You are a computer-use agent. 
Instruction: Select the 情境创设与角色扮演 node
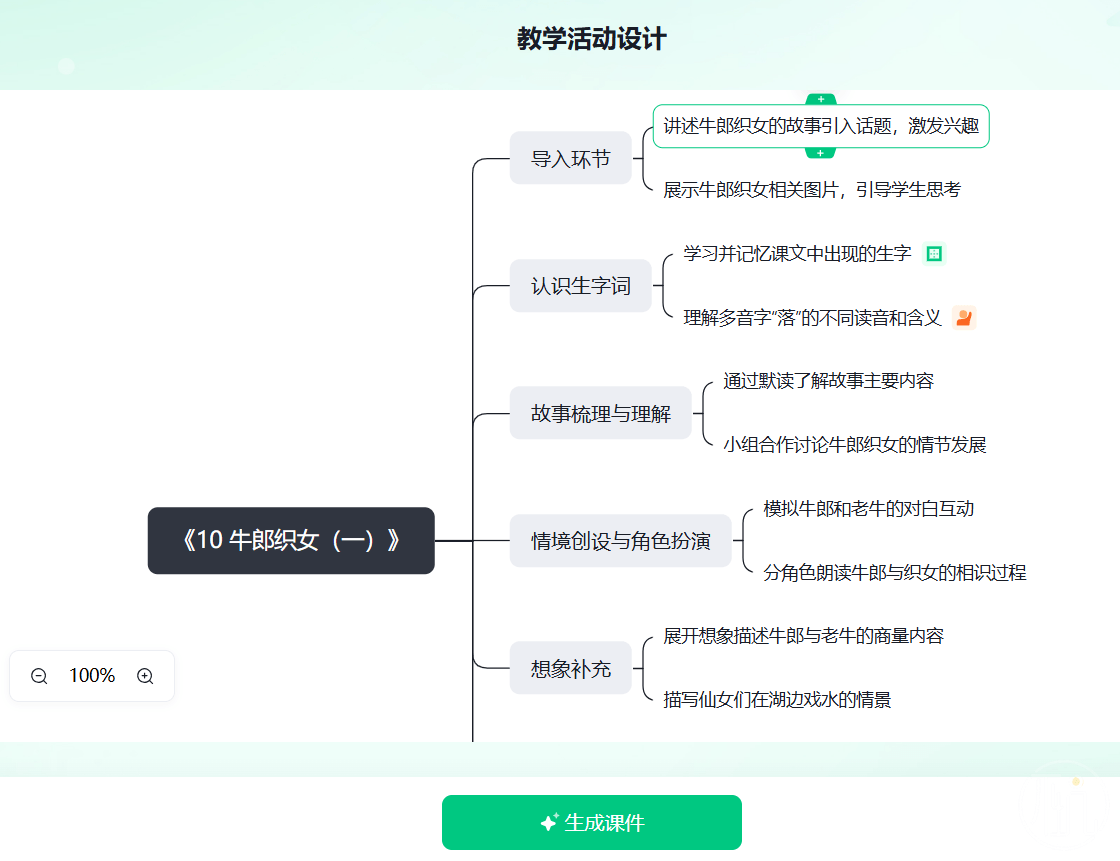[621, 541]
